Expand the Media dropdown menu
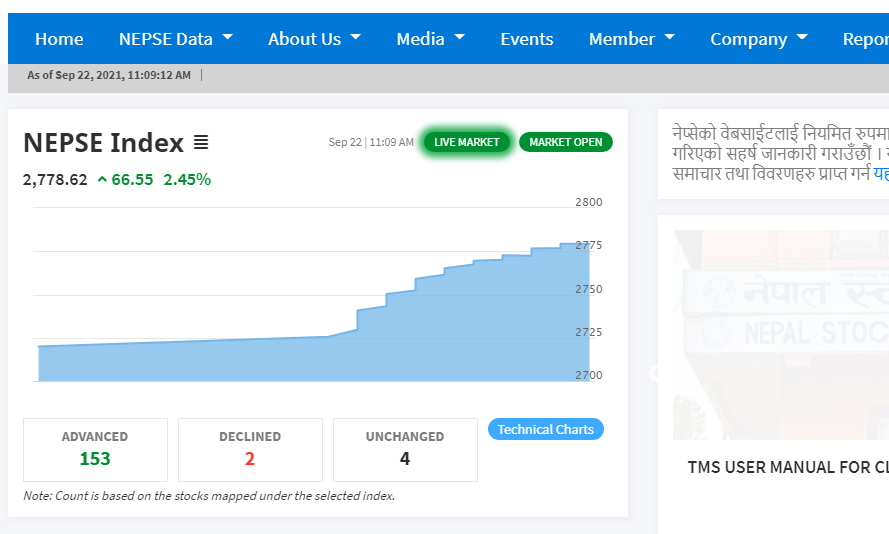 (x=430, y=39)
